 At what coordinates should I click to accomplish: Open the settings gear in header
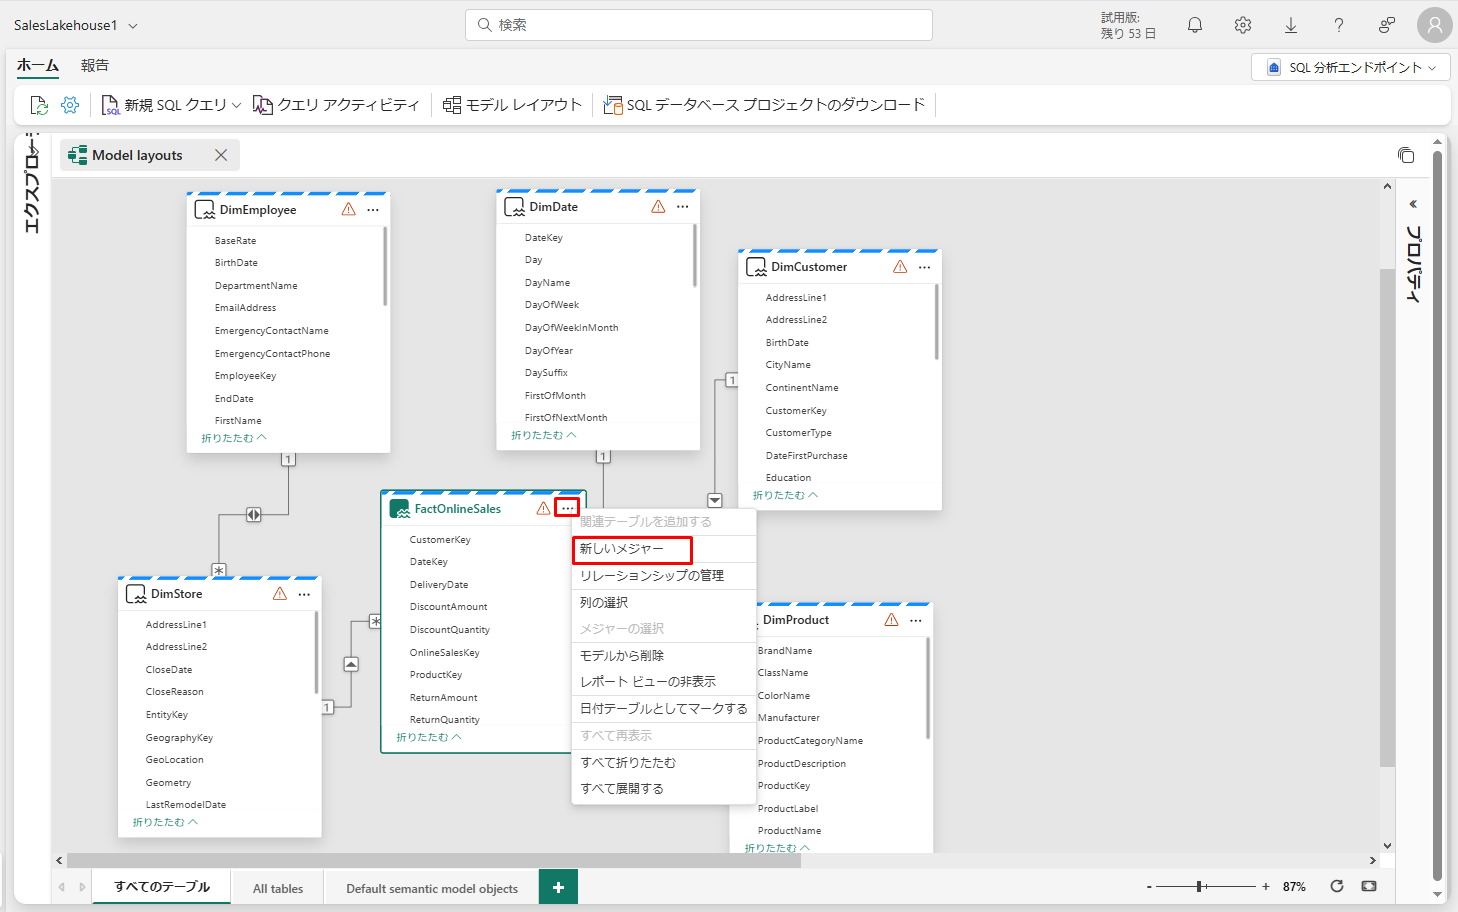click(1242, 25)
